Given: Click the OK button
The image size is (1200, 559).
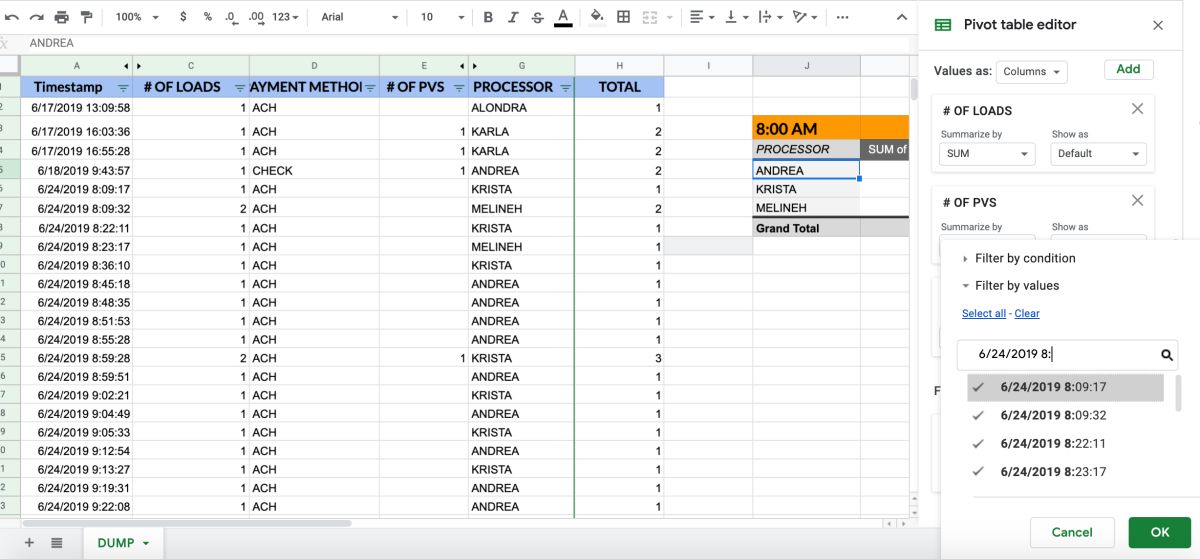Looking at the screenshot, I should [x=1159, y=532].
